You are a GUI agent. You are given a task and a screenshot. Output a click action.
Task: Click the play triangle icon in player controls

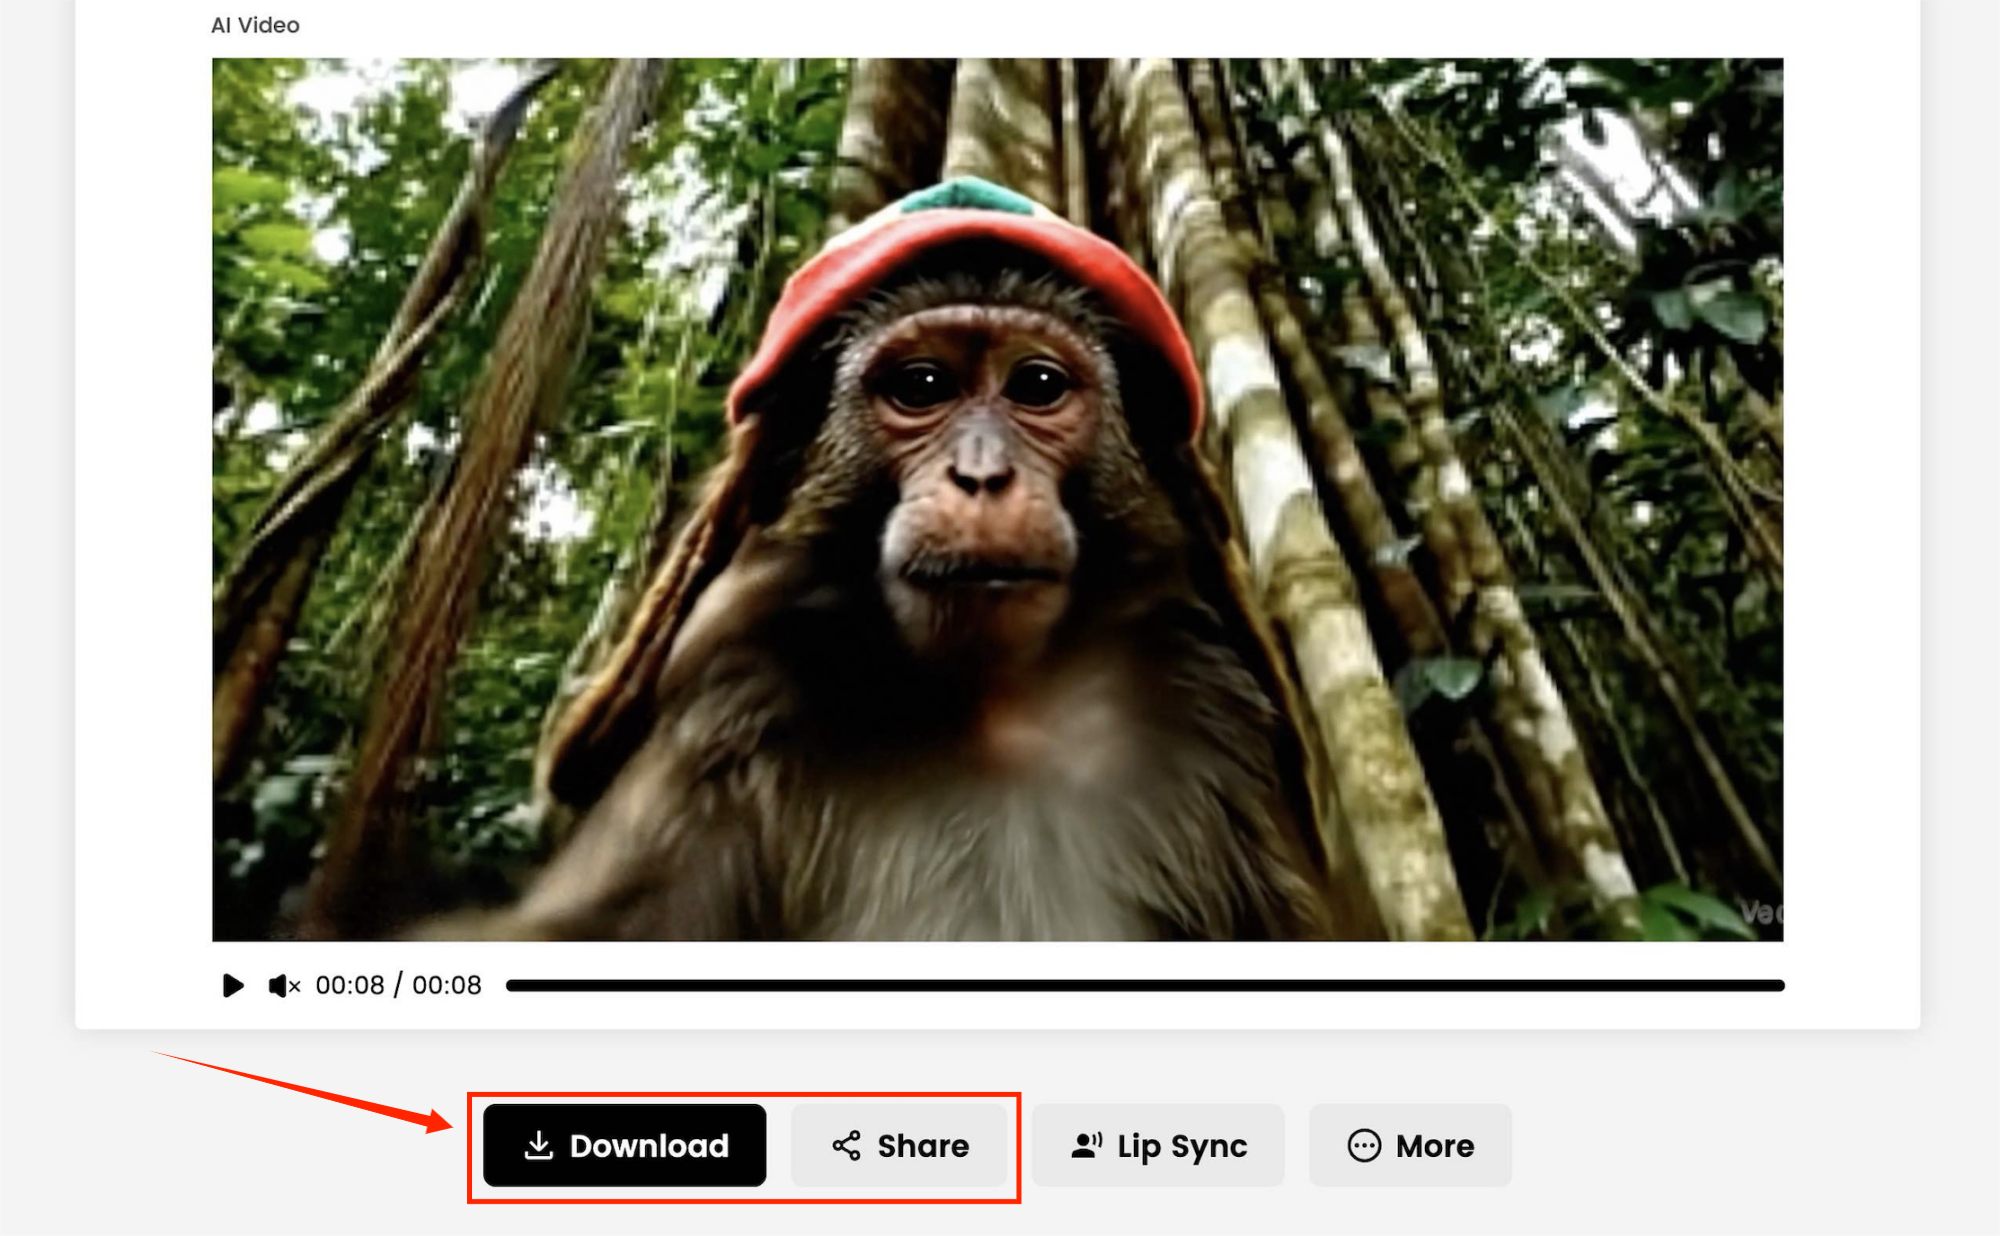pos(233,986)
